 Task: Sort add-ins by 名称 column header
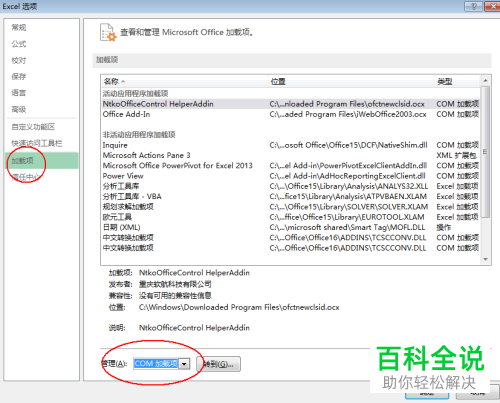pos(185,81)
